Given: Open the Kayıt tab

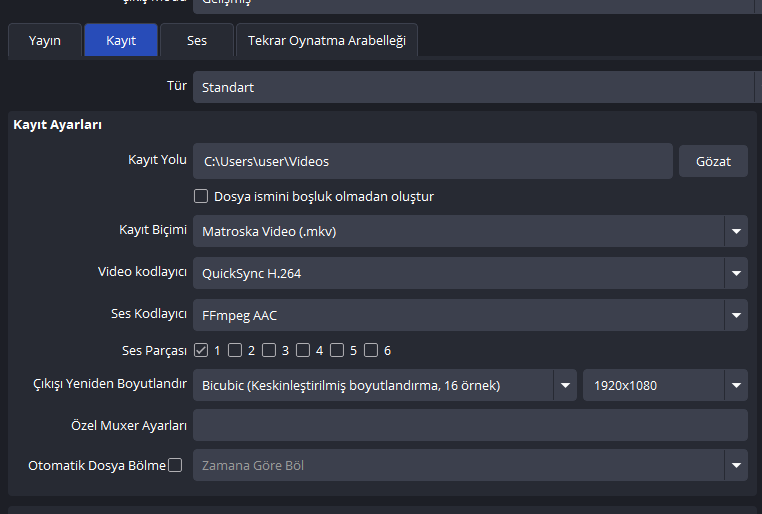Looking at the screenshot, I should [x=121, y=41].
